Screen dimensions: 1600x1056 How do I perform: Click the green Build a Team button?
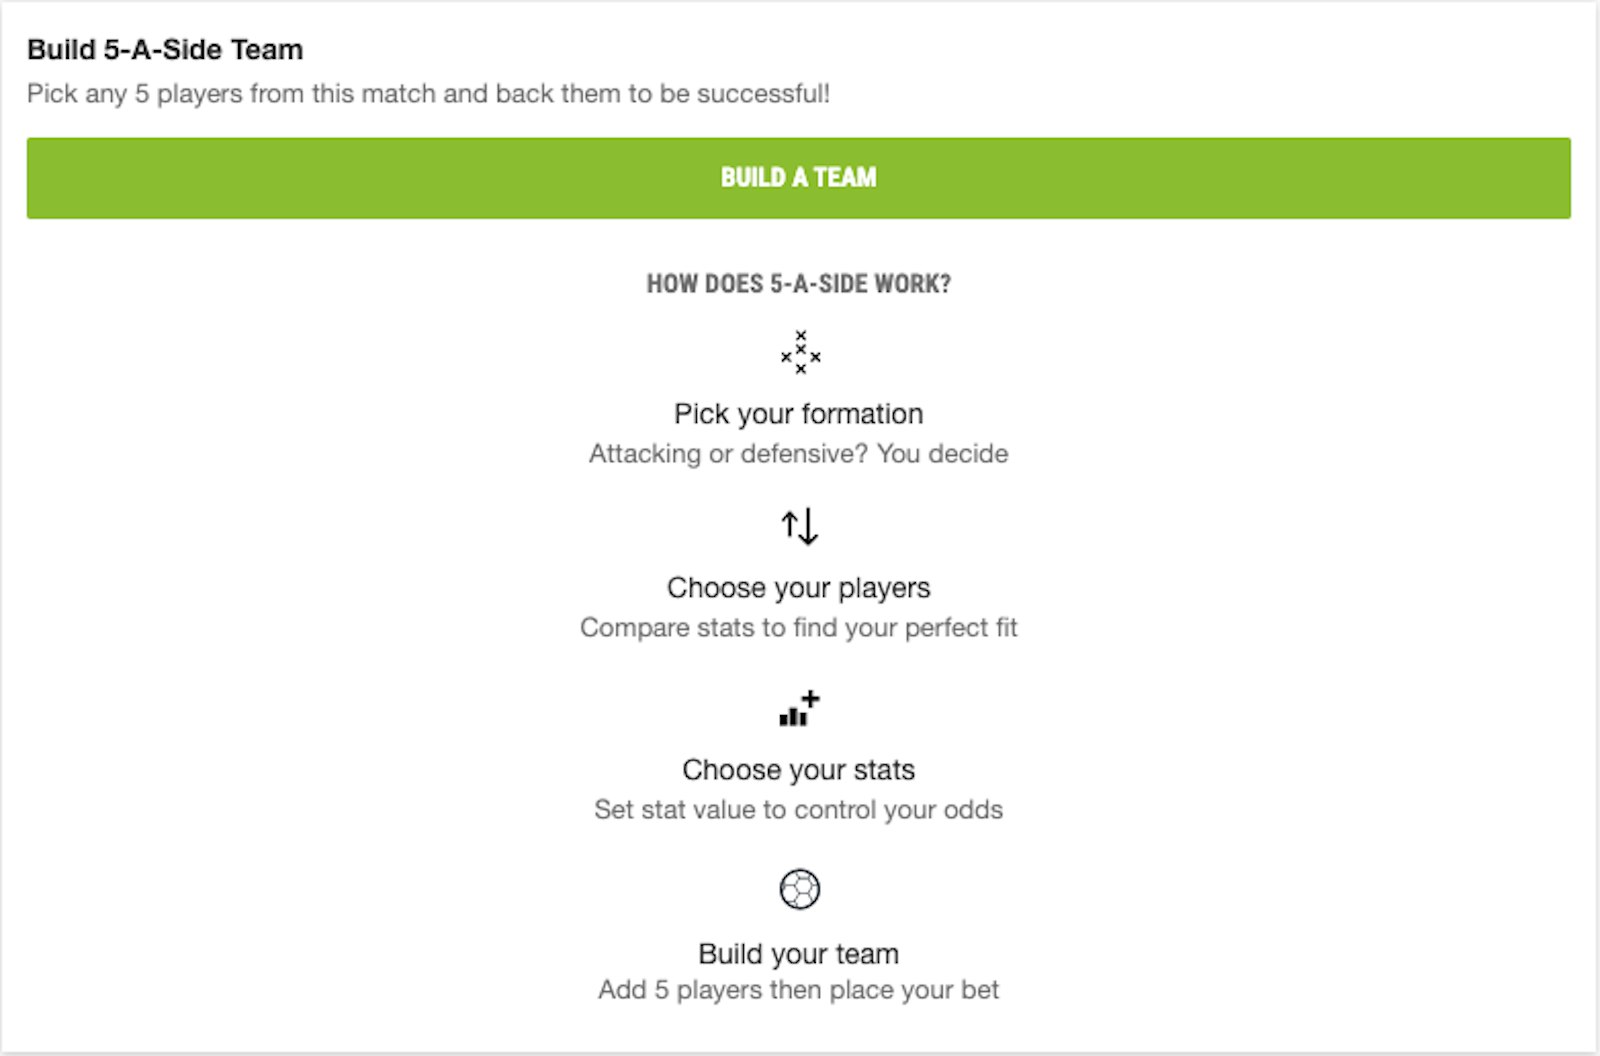click(798, 178)
